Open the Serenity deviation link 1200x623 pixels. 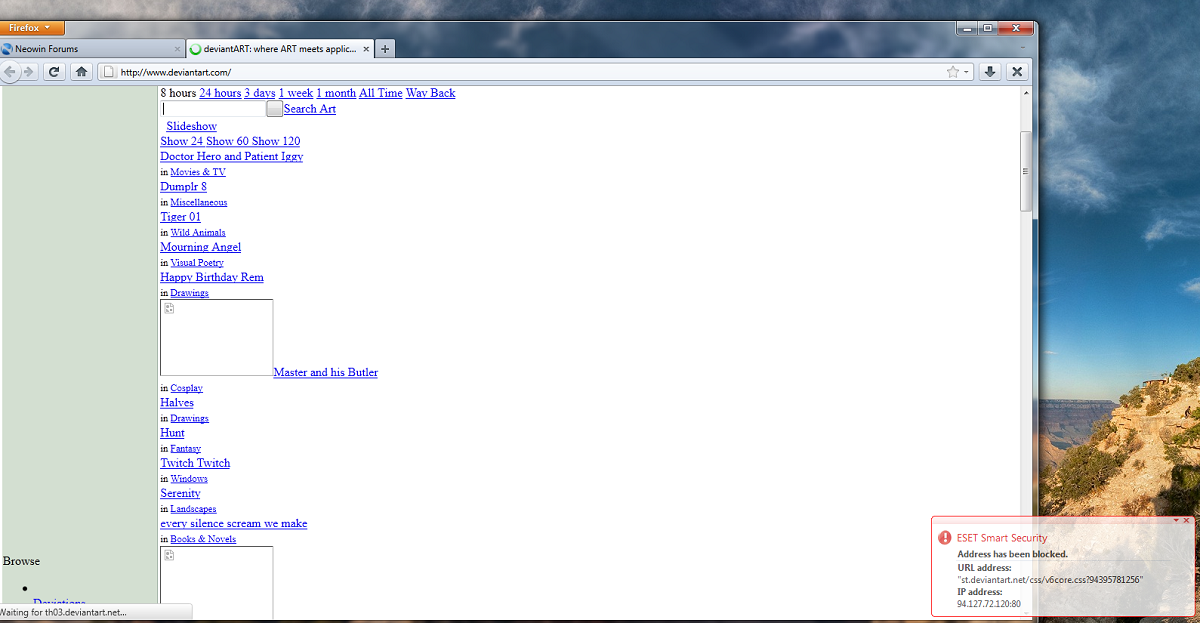(180, 493)
